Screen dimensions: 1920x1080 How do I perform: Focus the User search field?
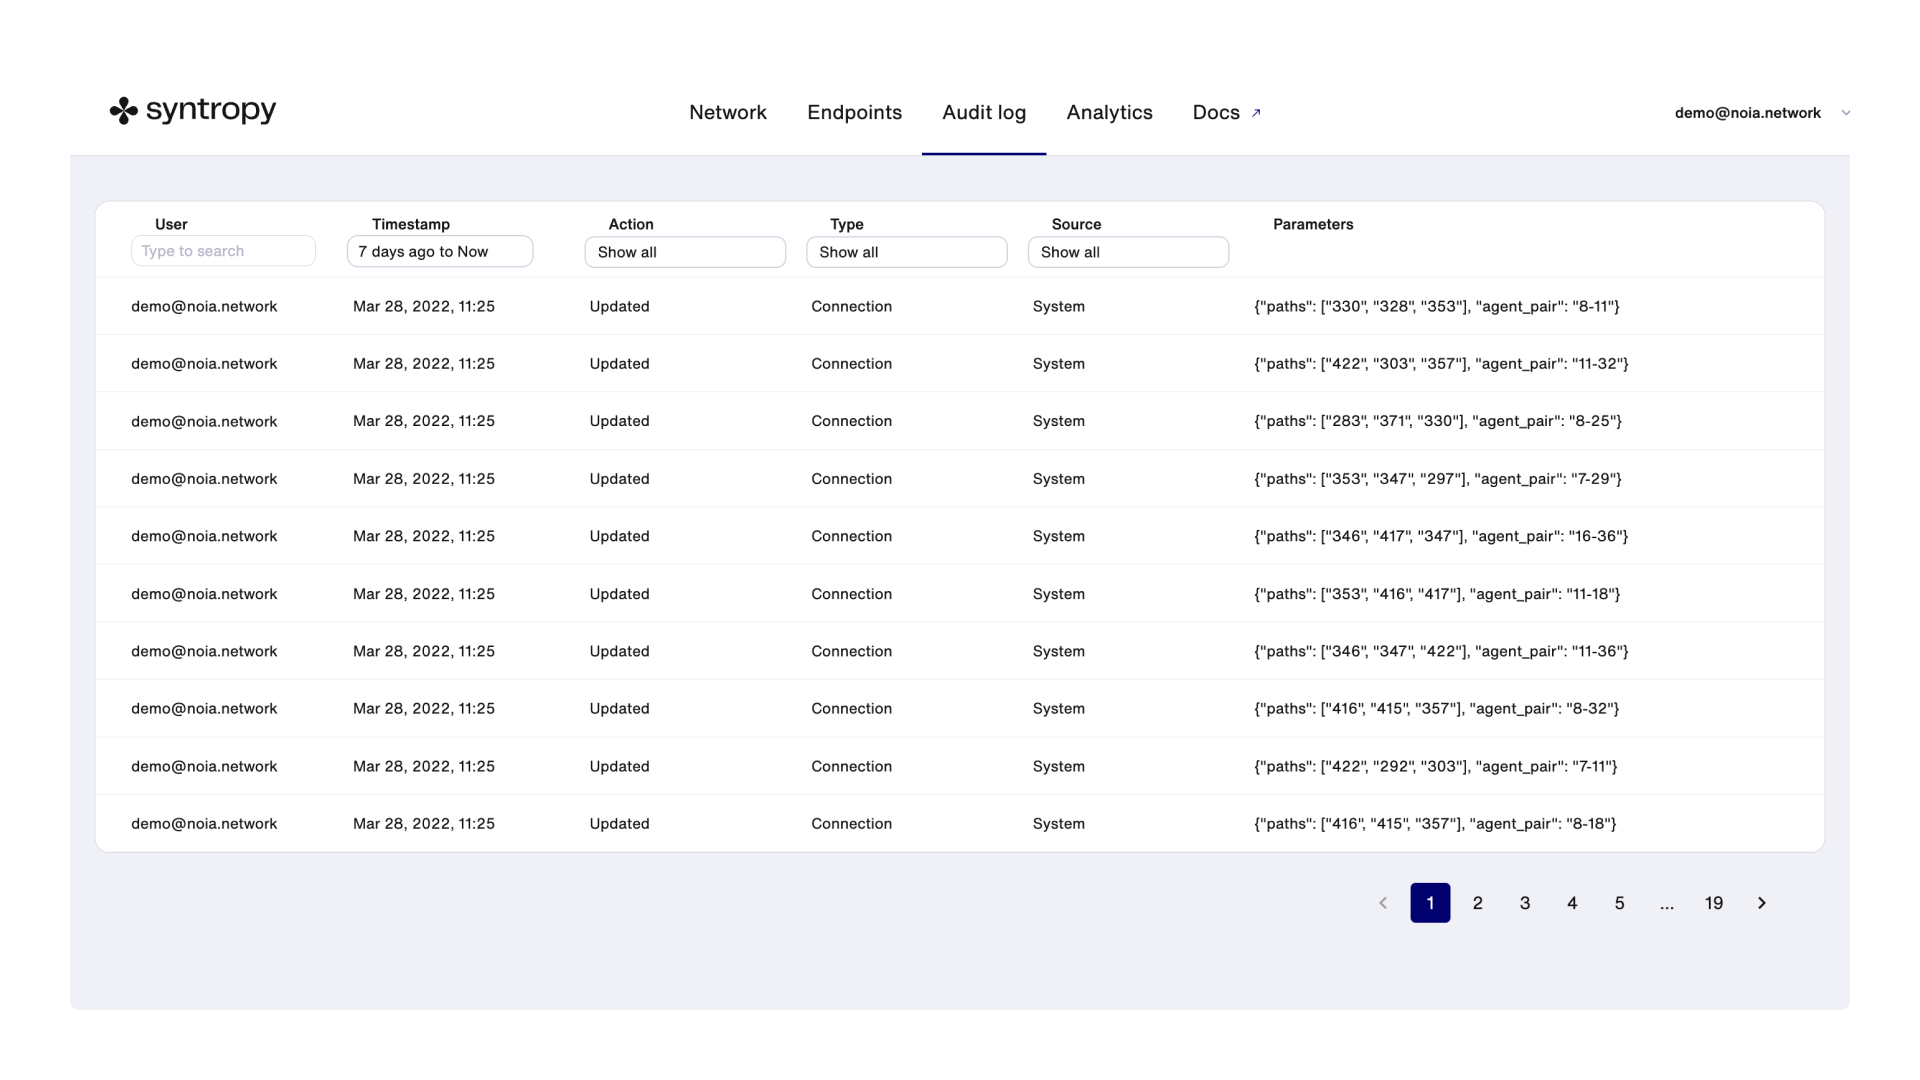[x=223, y=251]
